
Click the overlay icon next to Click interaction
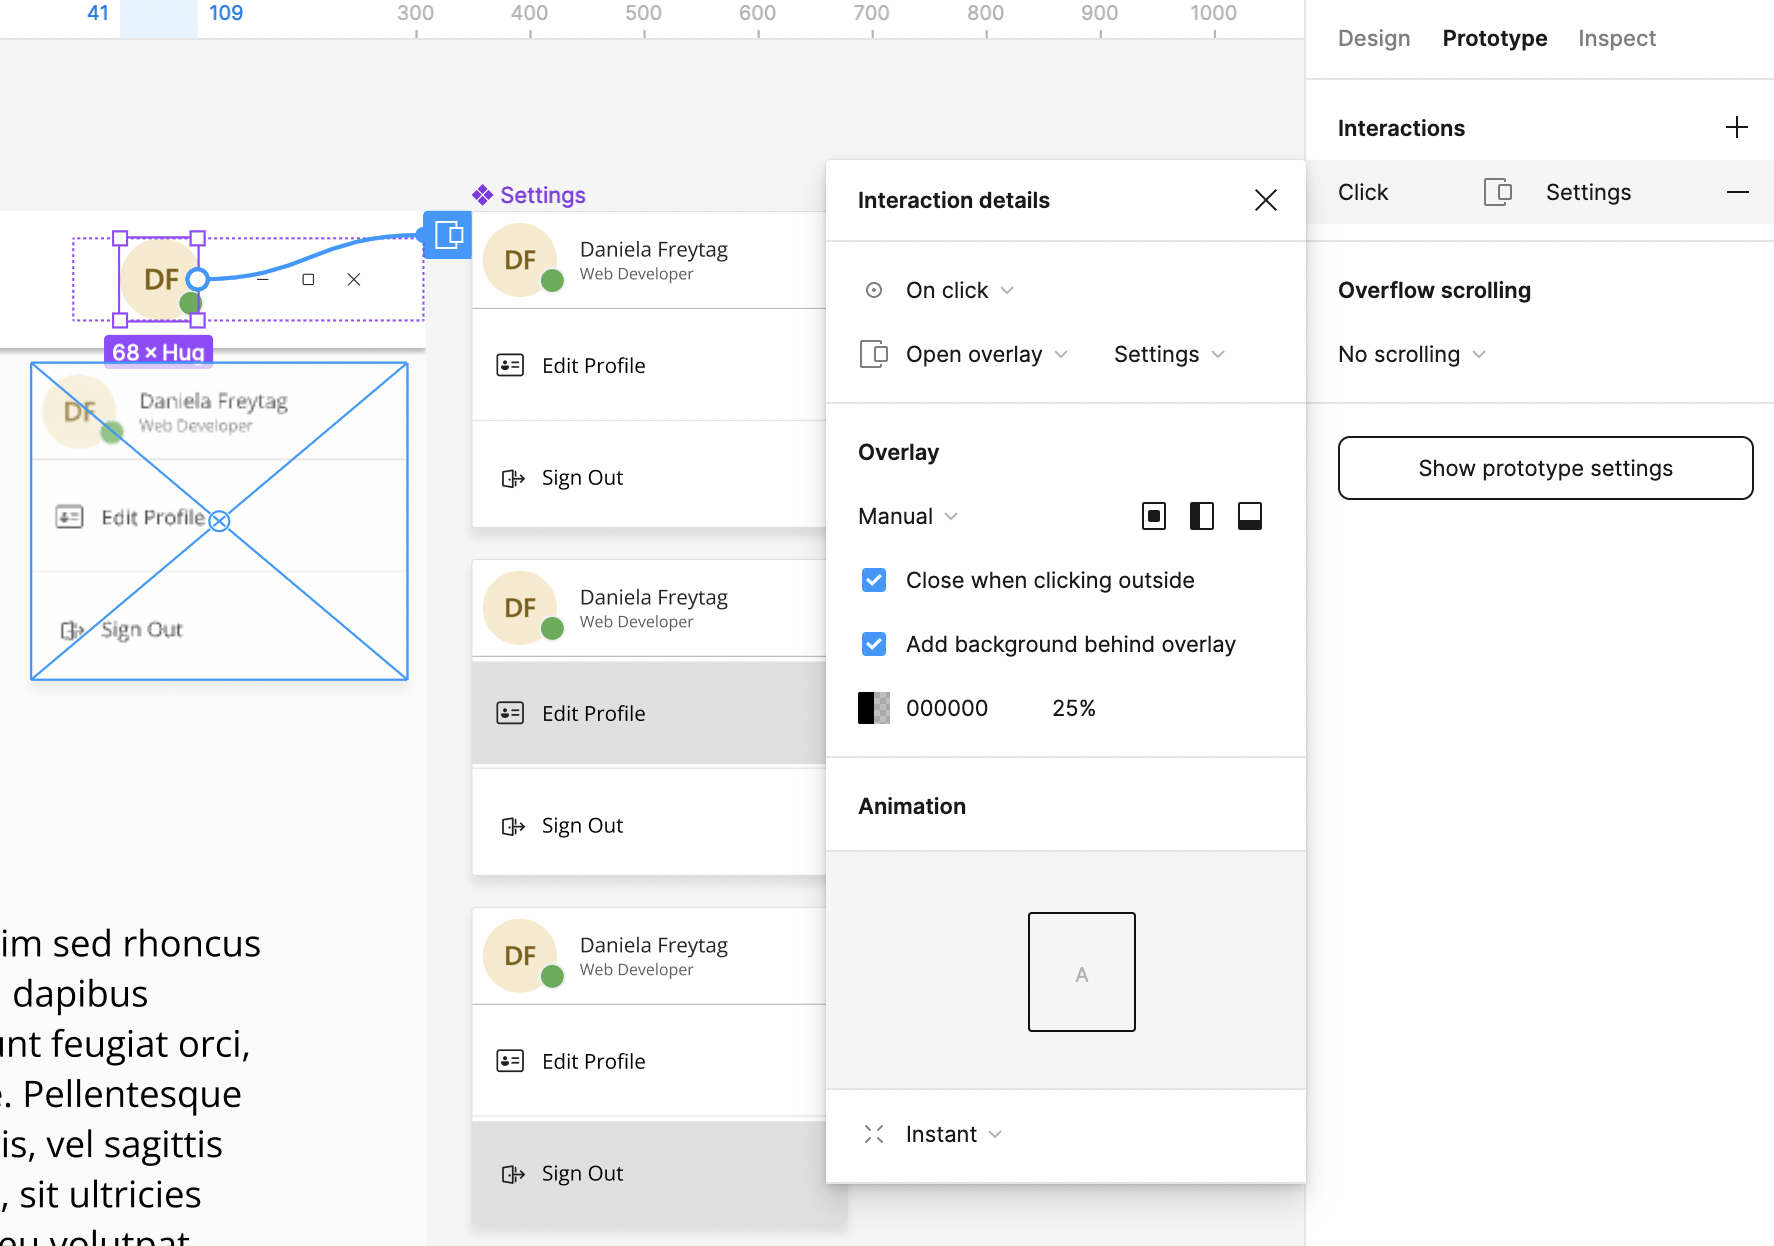point(1497,192)
